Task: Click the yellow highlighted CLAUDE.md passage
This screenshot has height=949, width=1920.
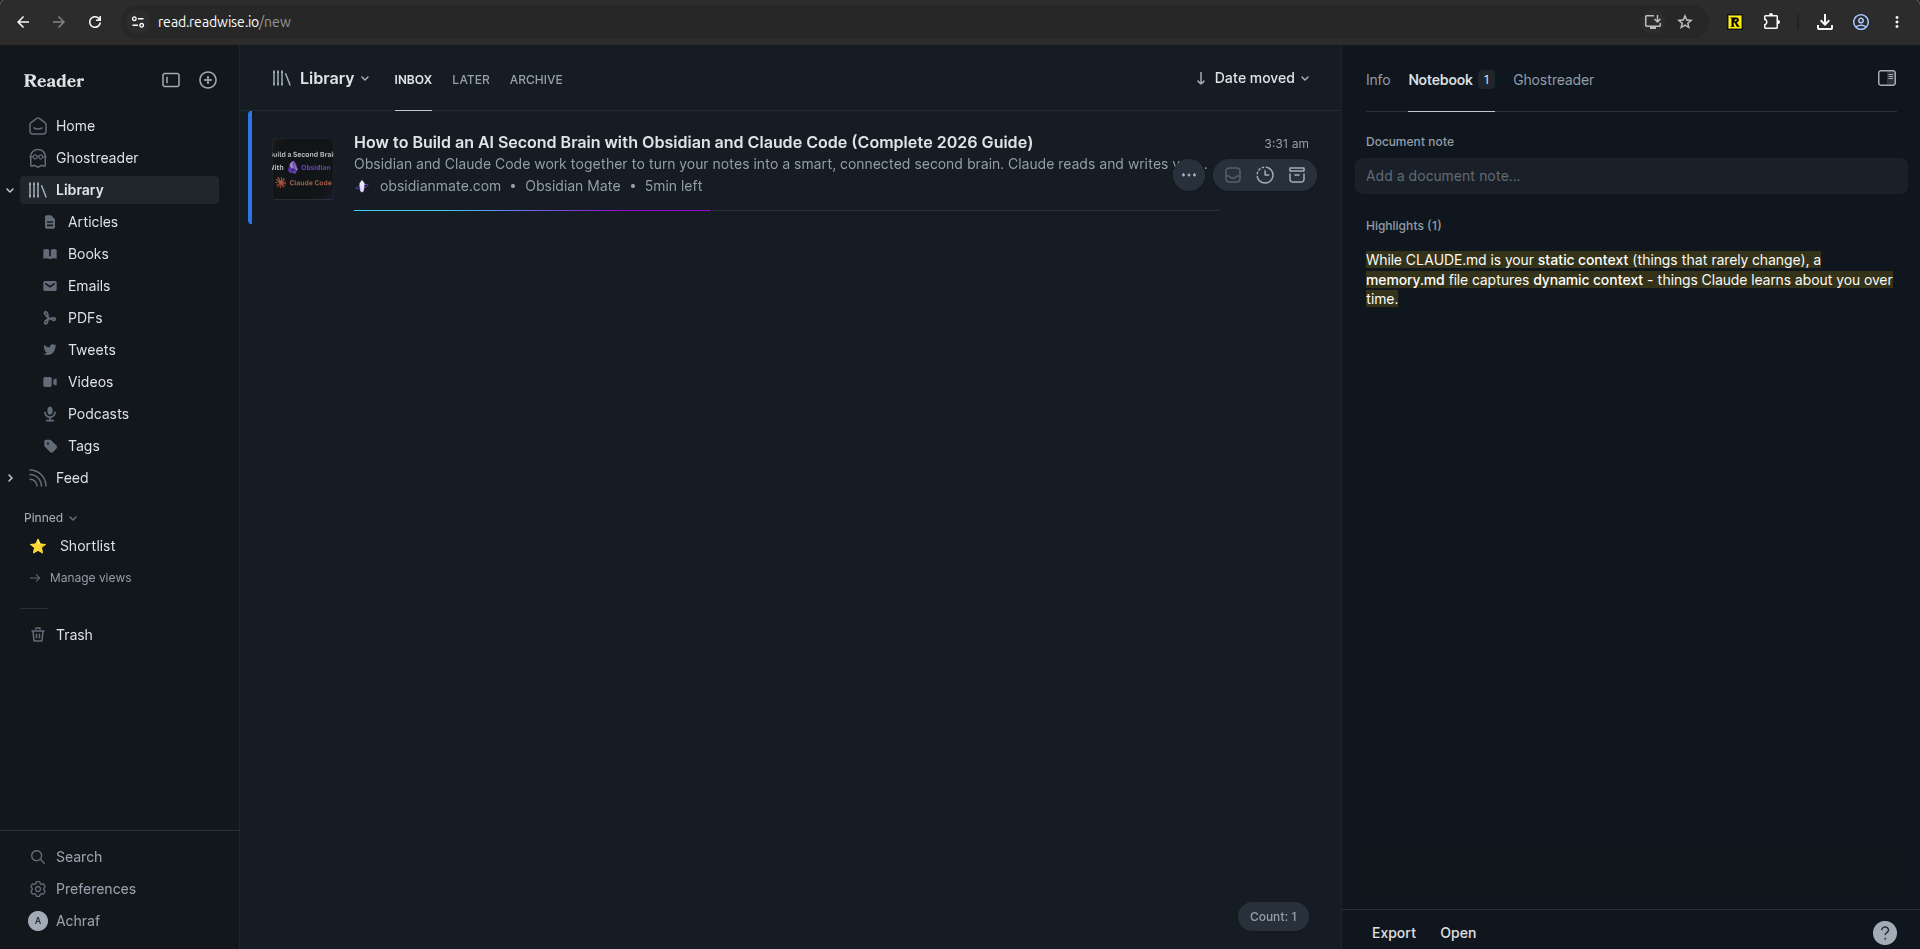Action: coord(1629,279)
